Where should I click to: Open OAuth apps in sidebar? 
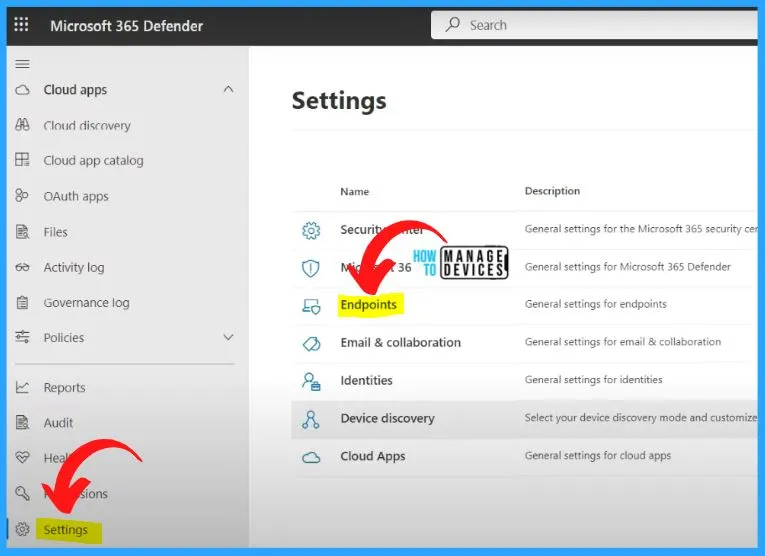(76, 196)
